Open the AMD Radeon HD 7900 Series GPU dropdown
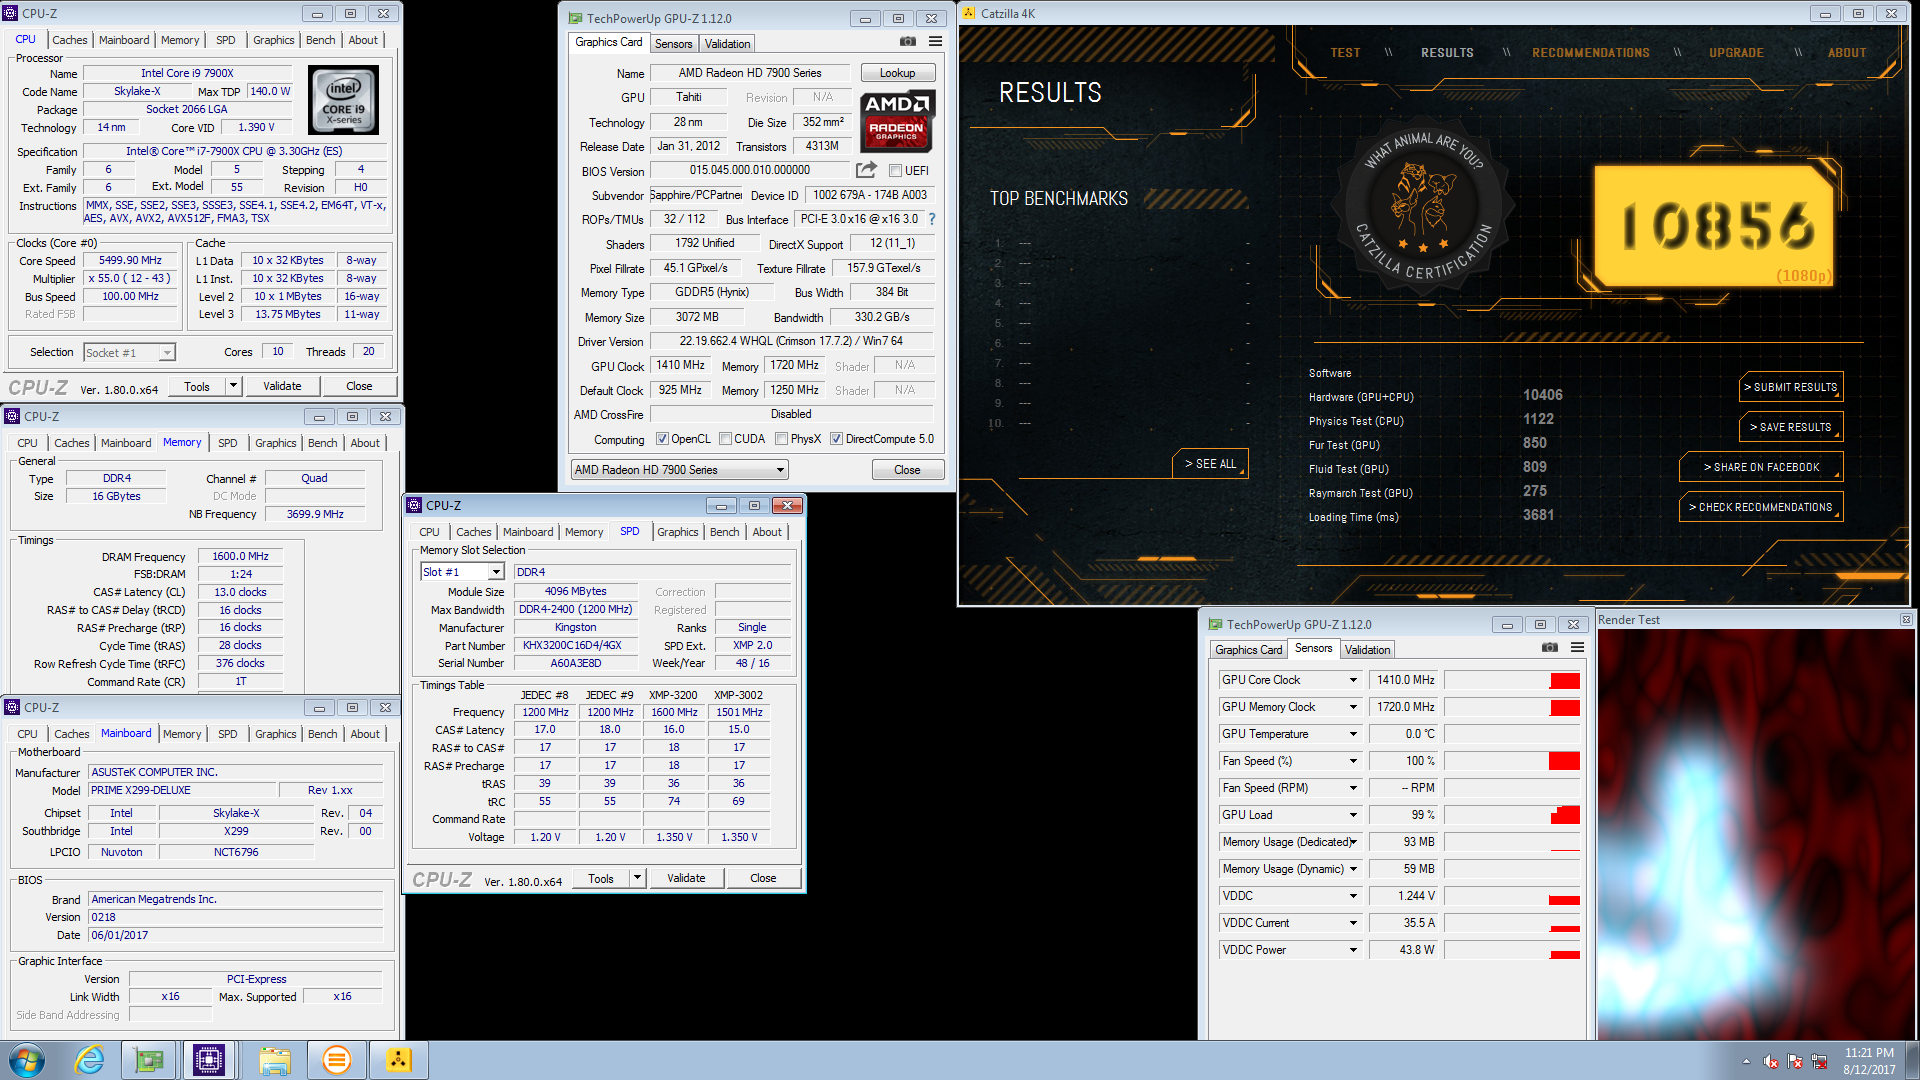Screen dimensions: 1920x1080 click(679, 470)
